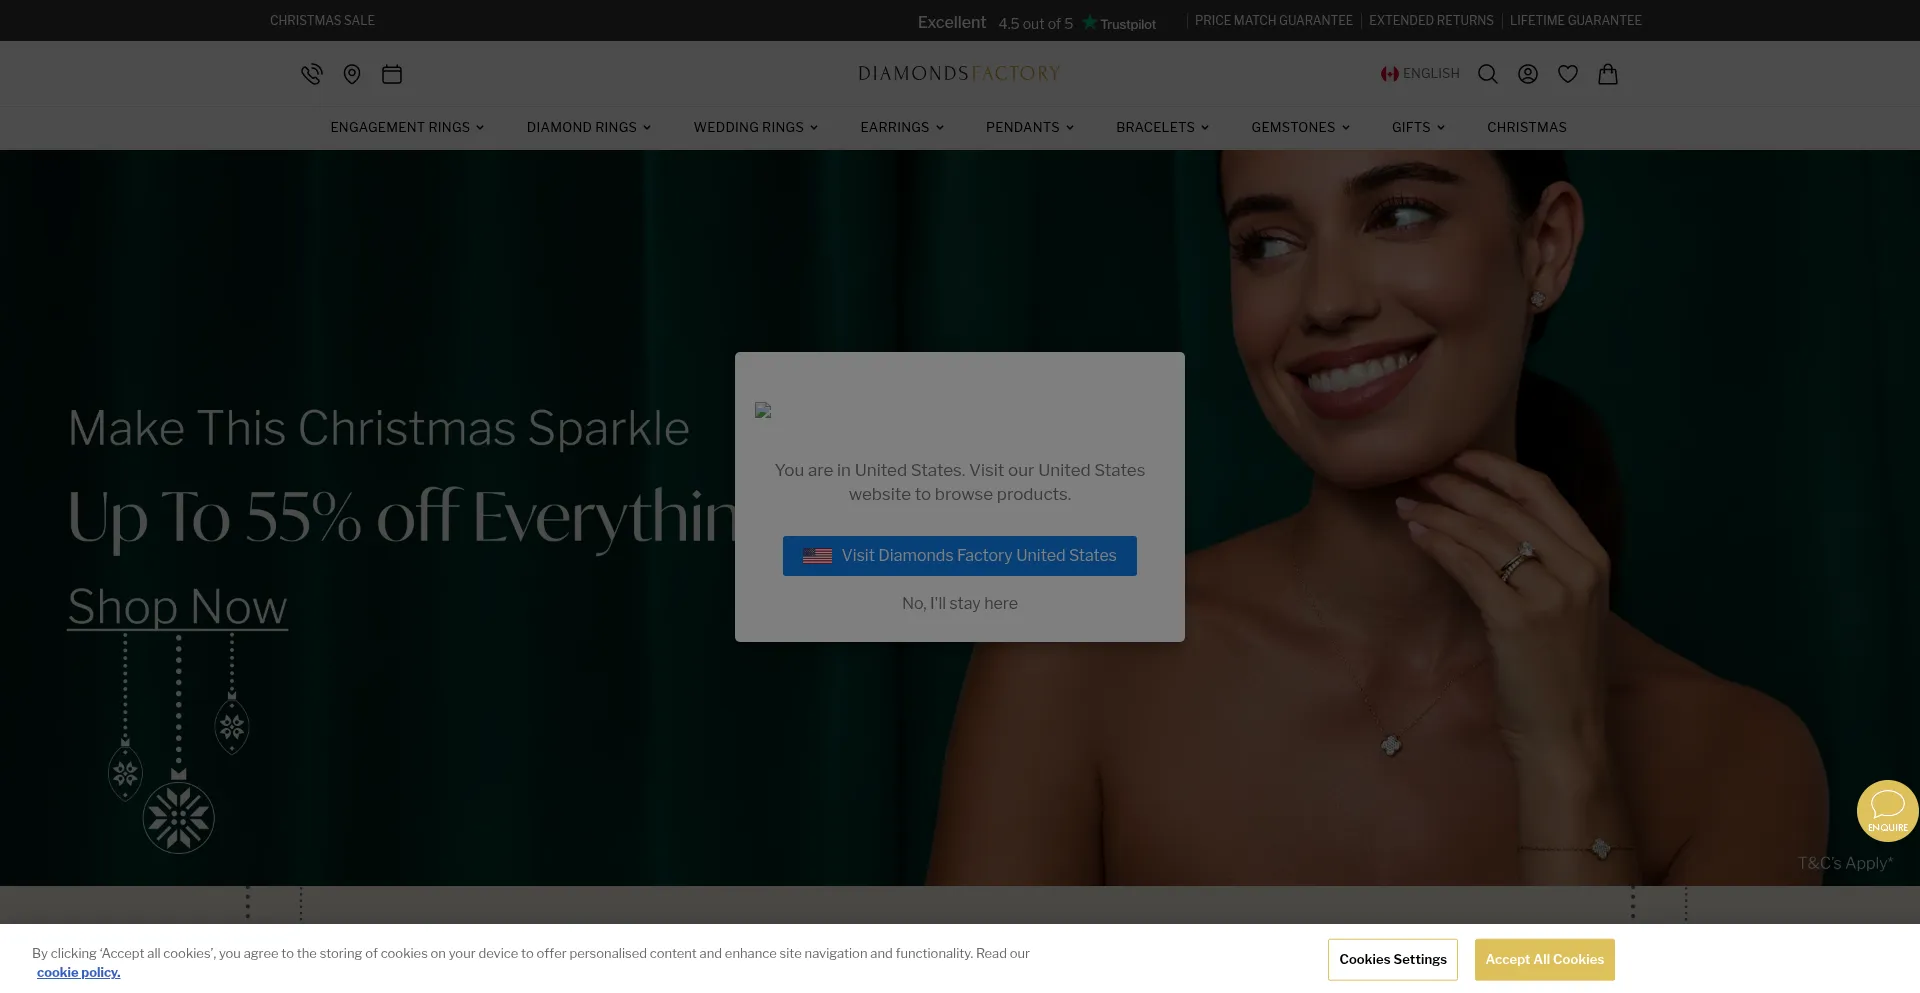Open the store locator pin icon

coord(352,74)
